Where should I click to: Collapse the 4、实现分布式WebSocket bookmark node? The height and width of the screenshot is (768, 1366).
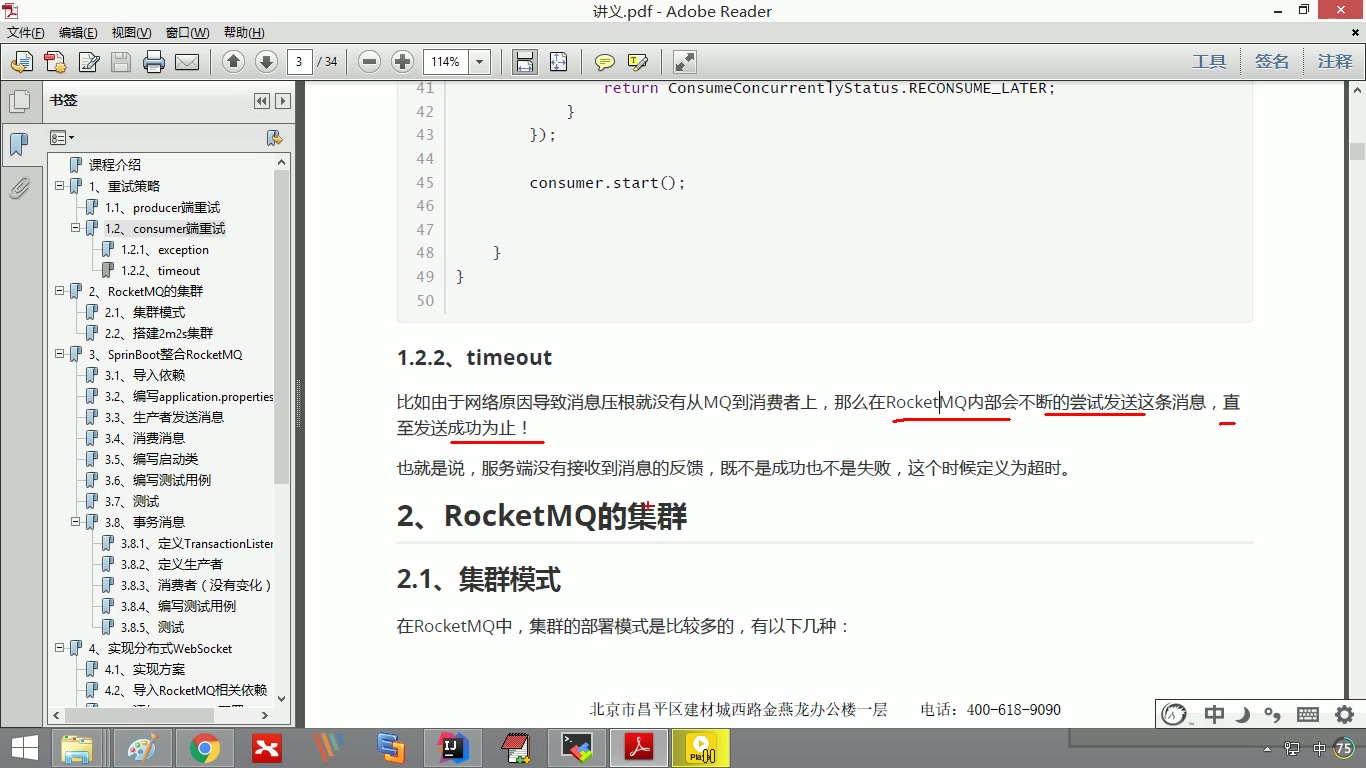pos(60,648)
